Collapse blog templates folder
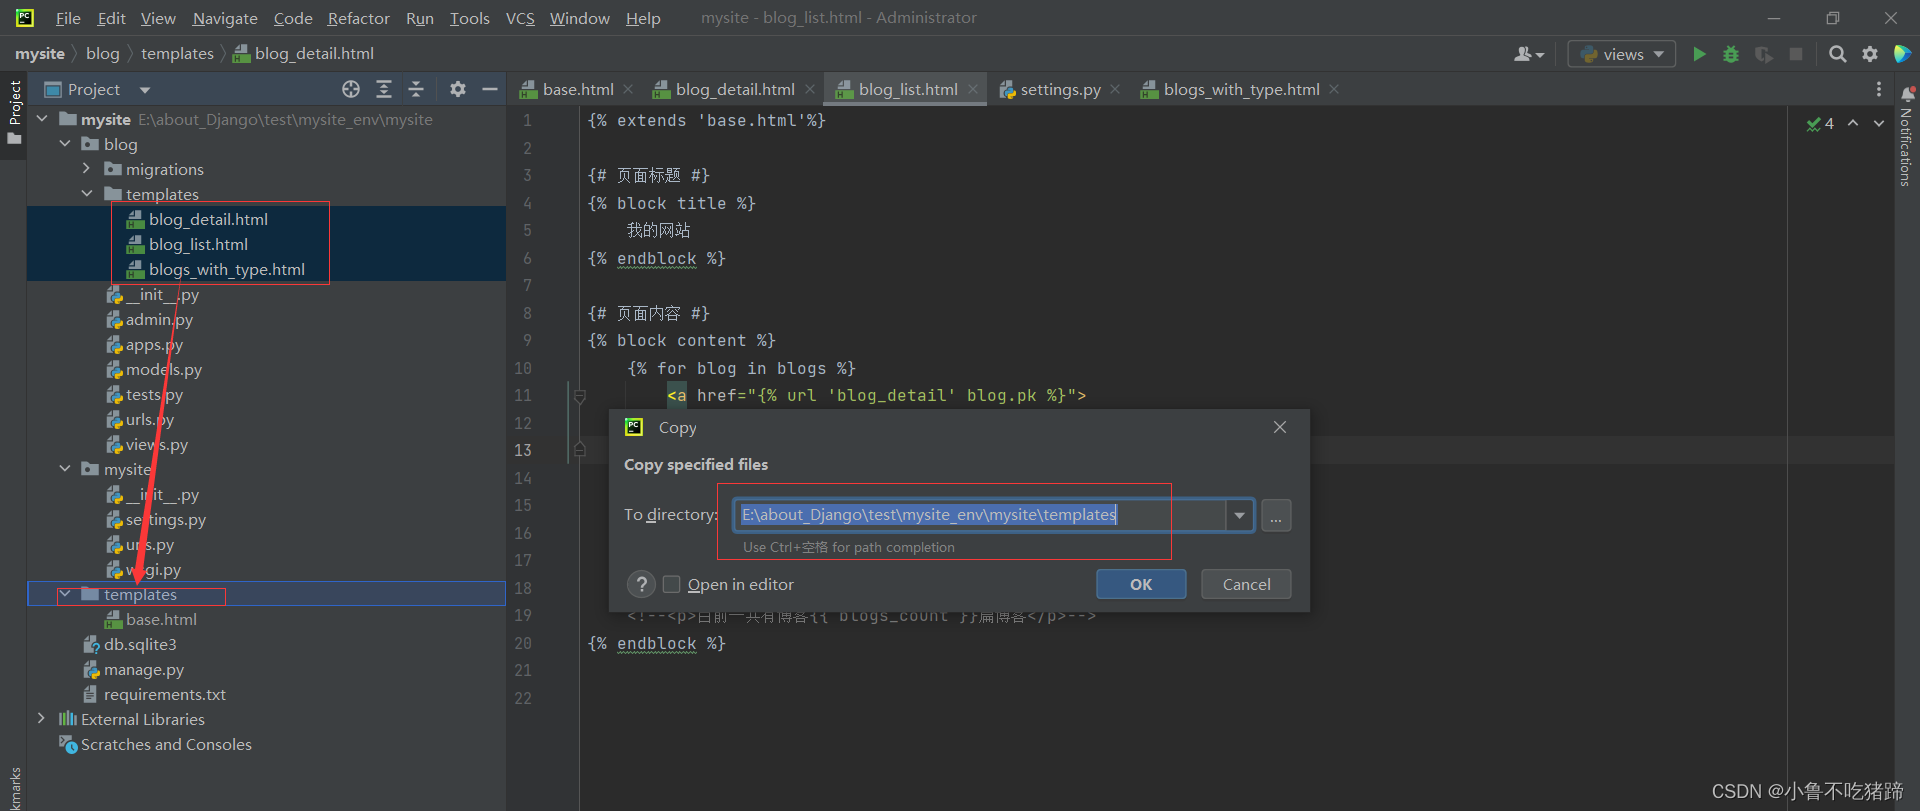1920x811 pixels. coord(87,194)
